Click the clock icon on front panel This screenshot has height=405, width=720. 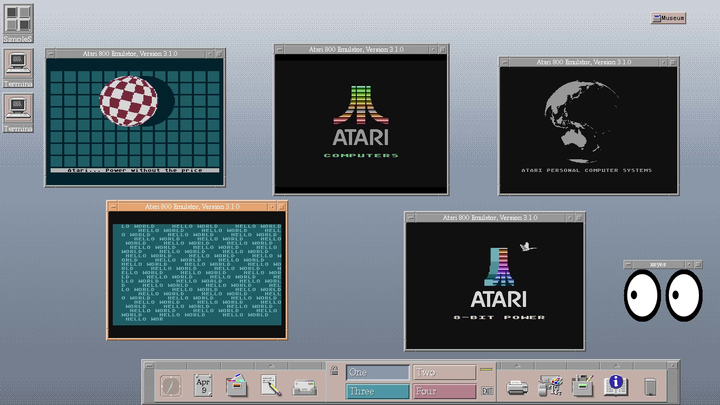(172, 385)
